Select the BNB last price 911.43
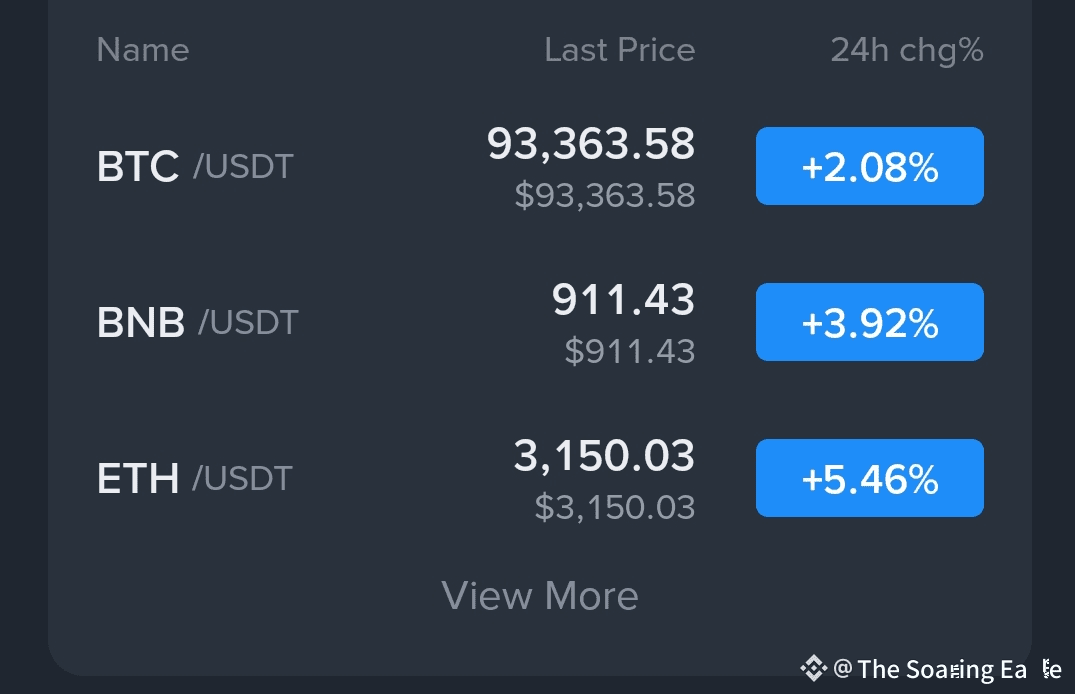Screen dimensions: 1075x694 click(x=623, y=300)
